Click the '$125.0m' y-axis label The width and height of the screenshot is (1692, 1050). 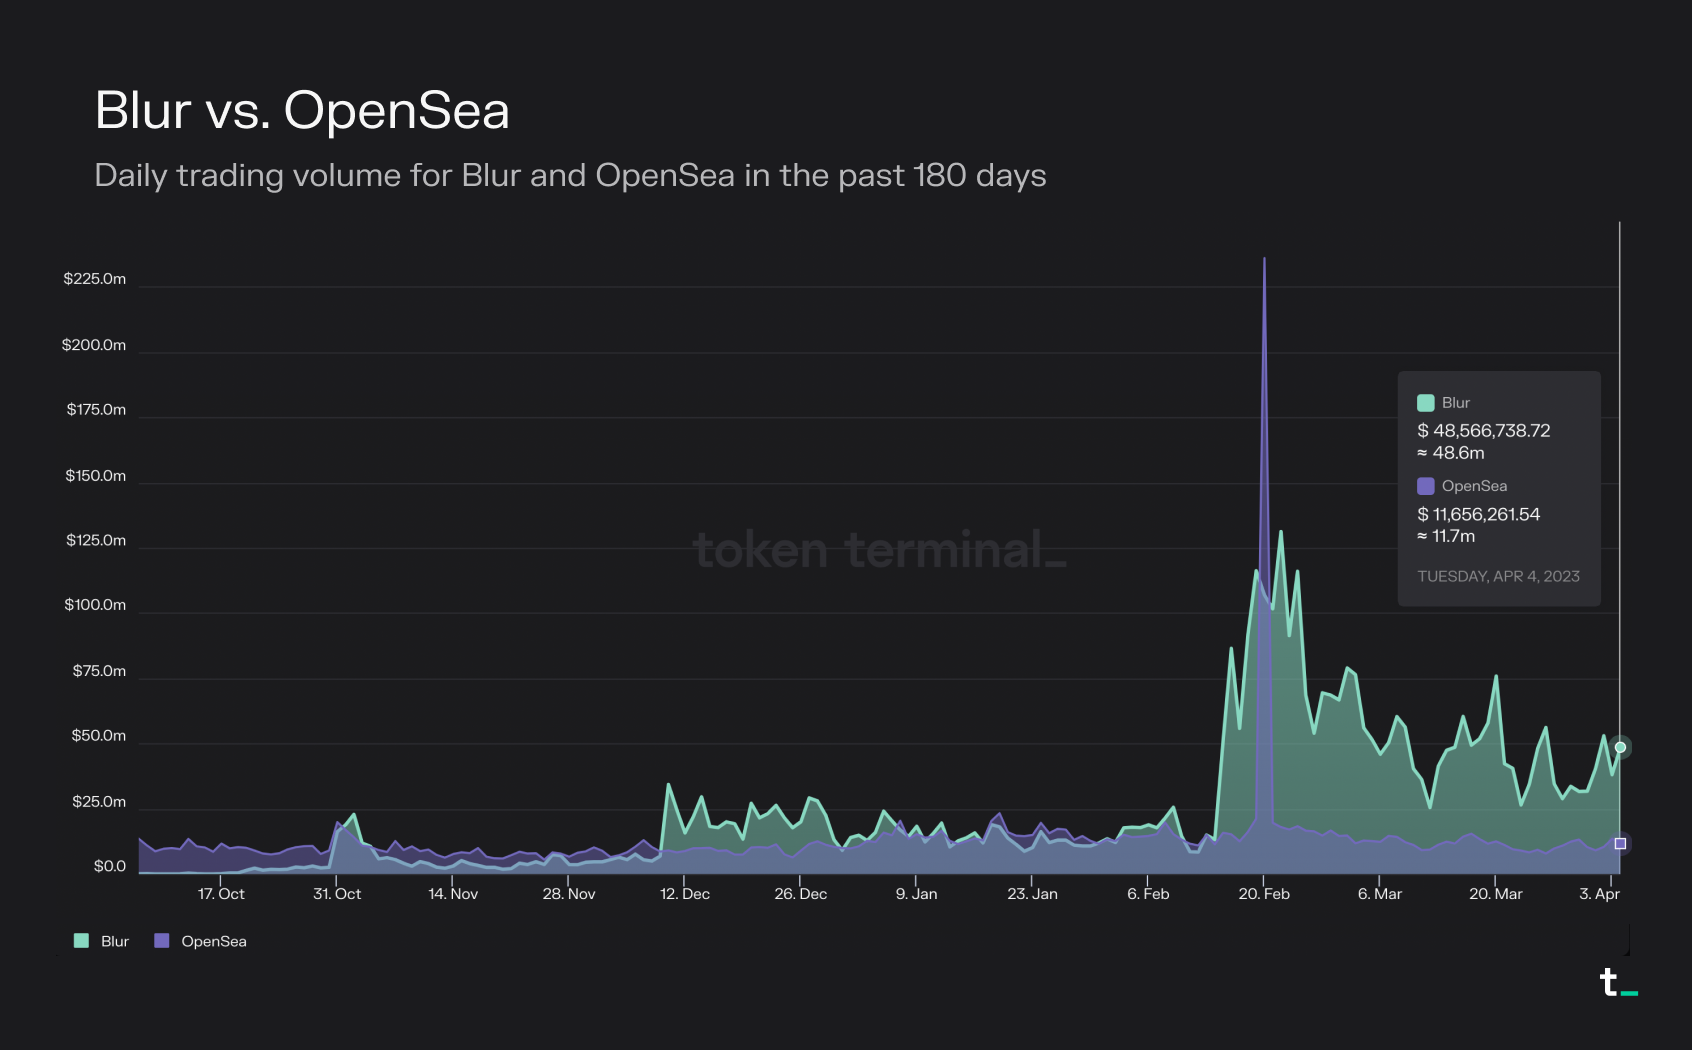coord(96,541)
